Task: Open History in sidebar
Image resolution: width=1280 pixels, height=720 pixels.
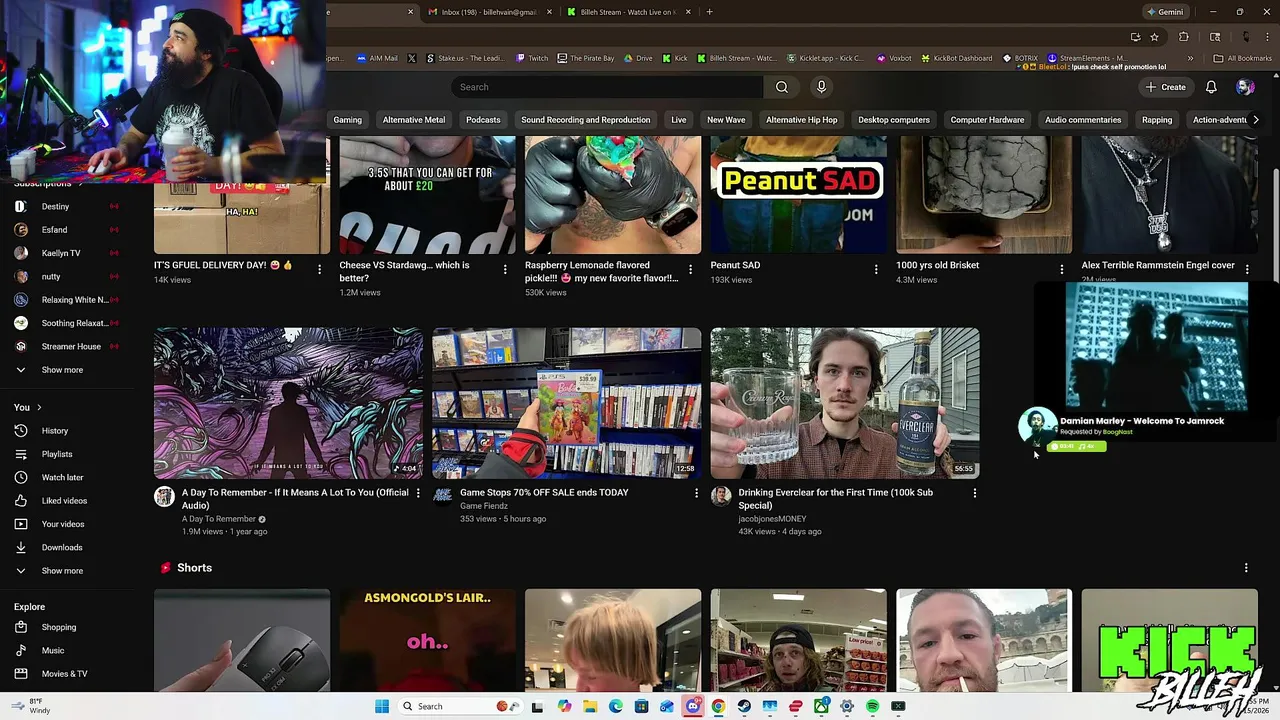Action: pos(66,431)
